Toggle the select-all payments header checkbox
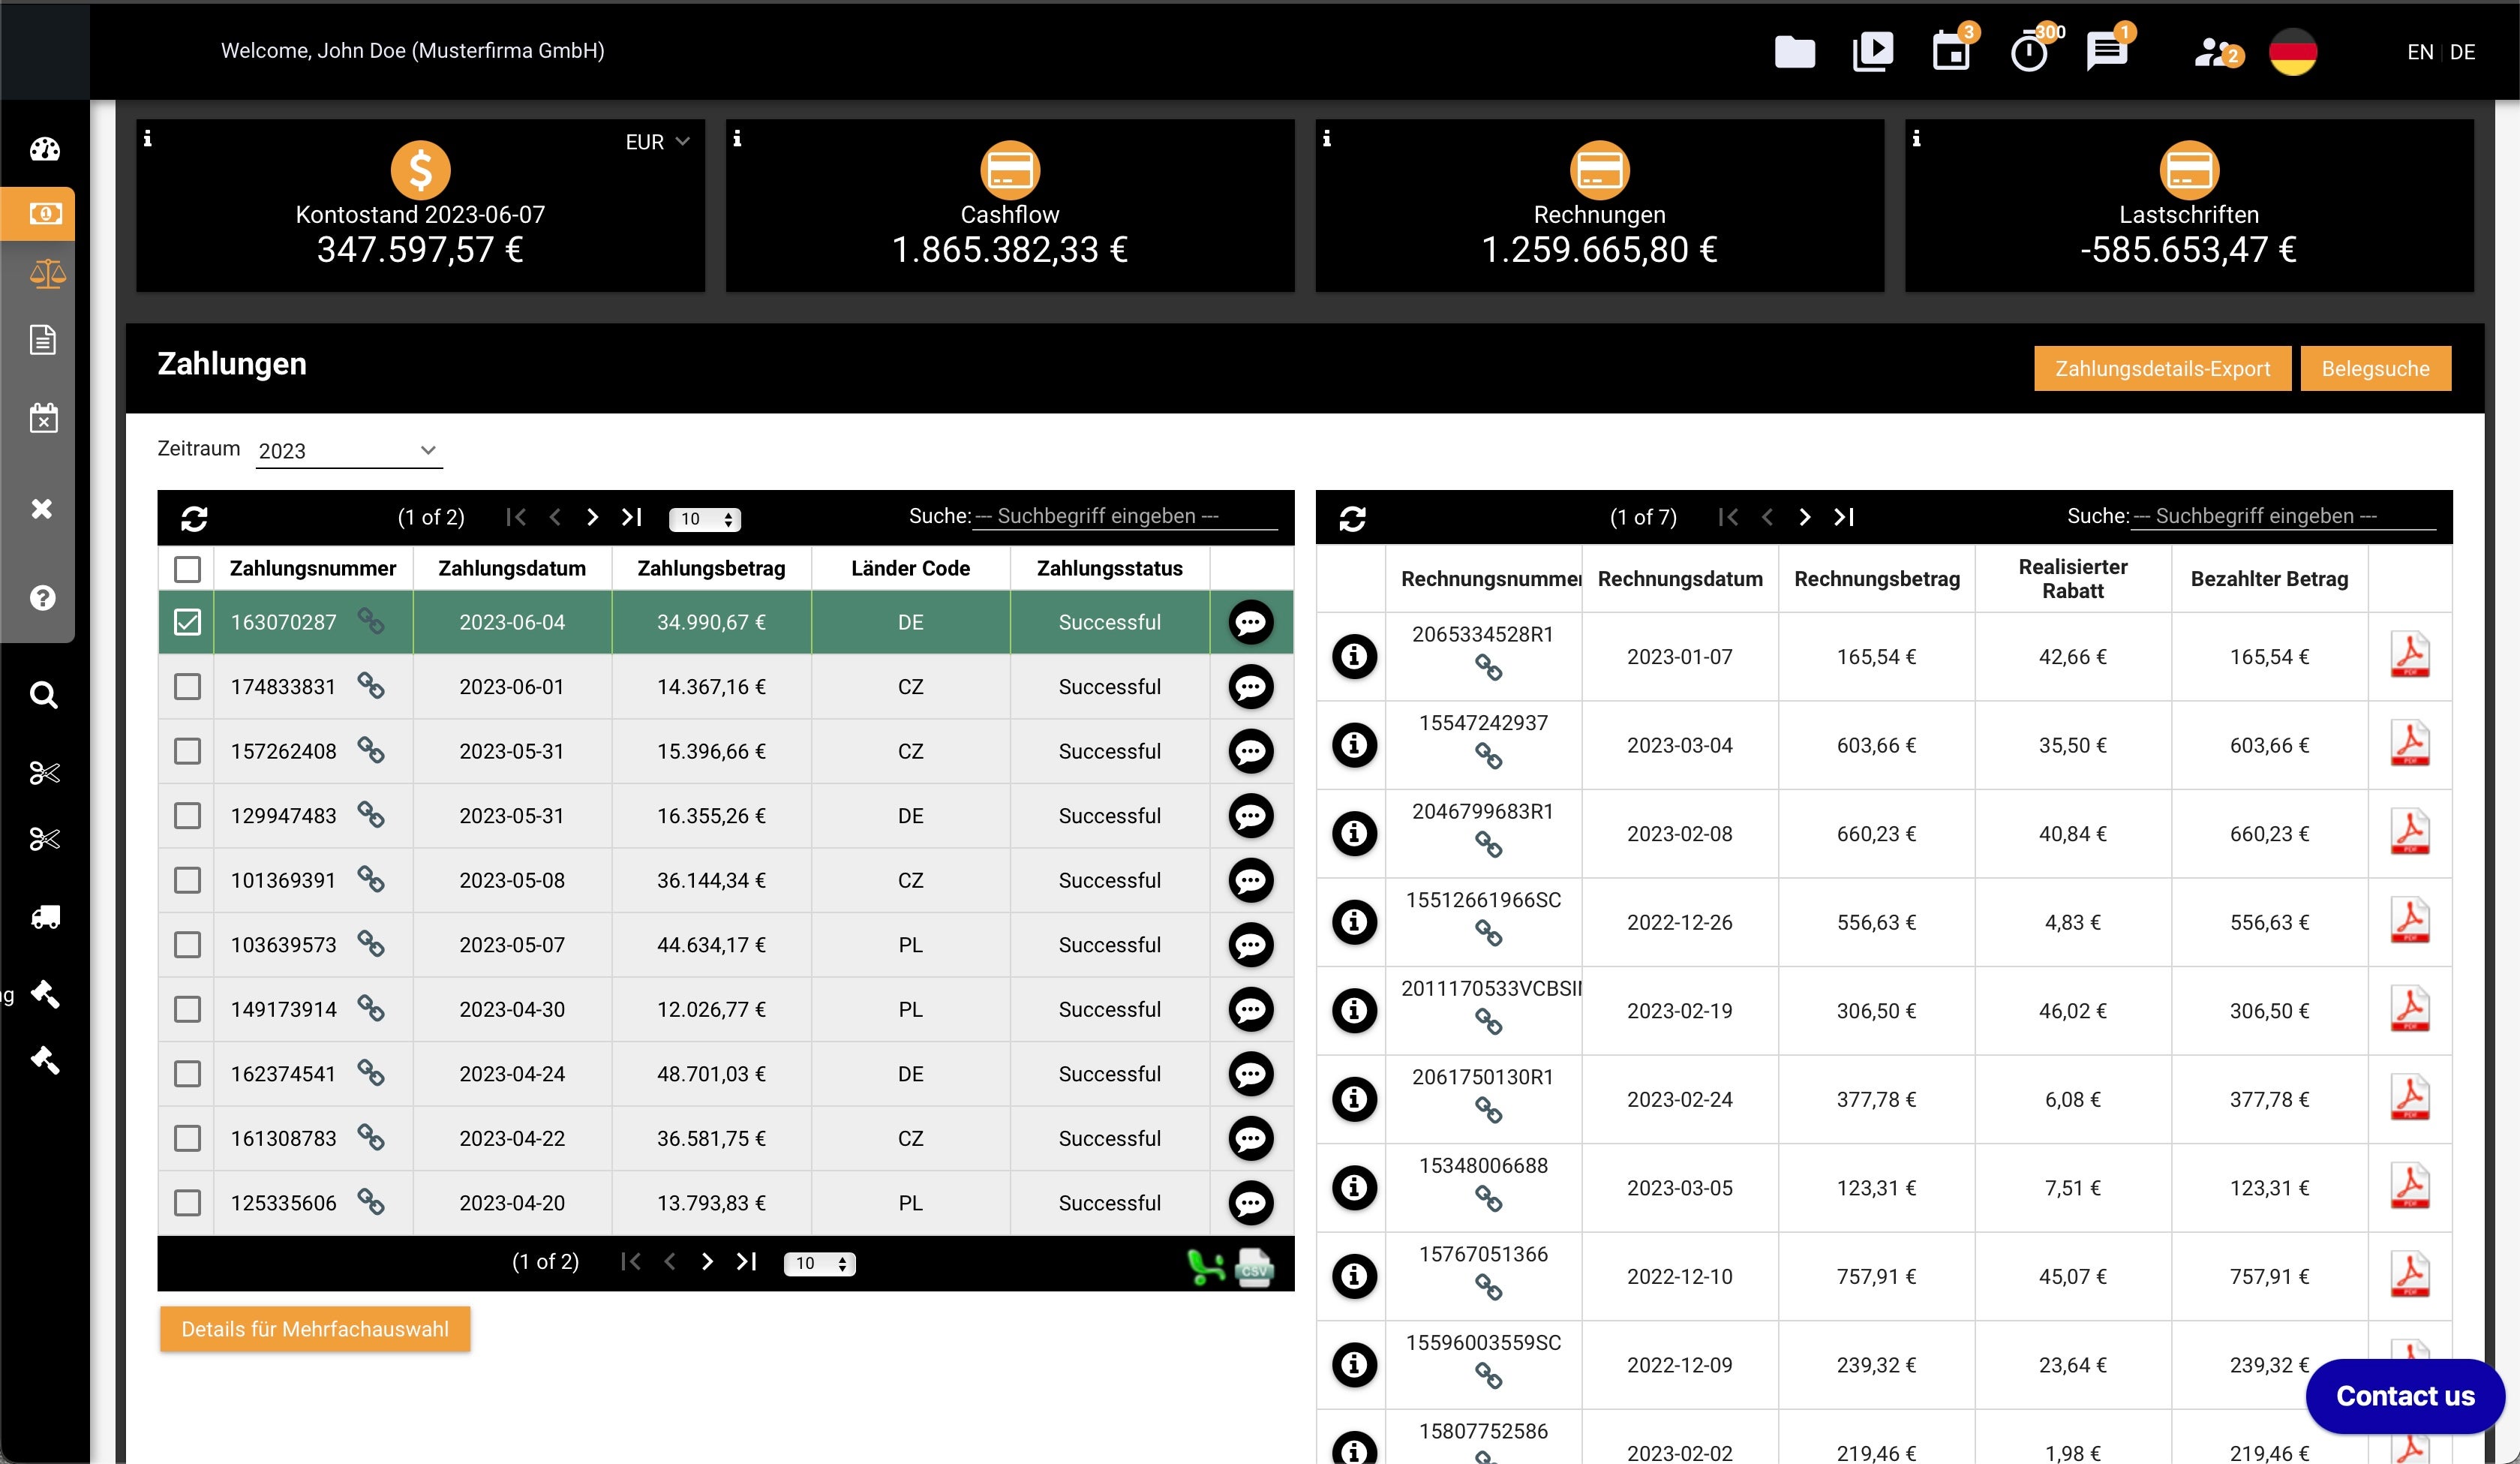This screenshot has height=1464, width=2520. 187,569
